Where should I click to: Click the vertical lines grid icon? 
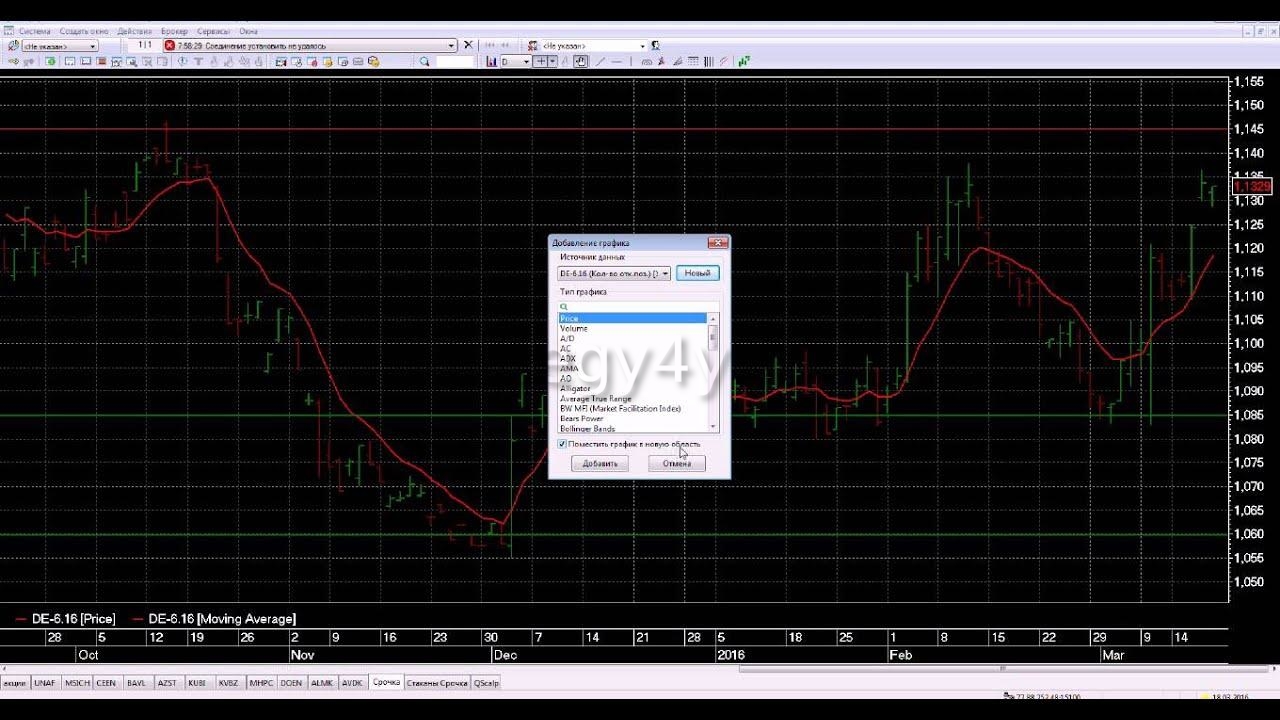(x=709, y=62)
